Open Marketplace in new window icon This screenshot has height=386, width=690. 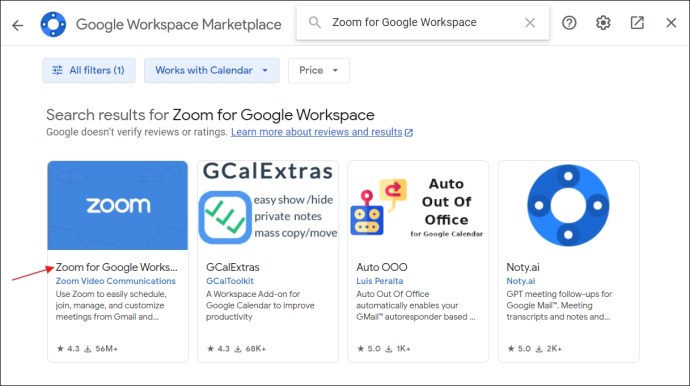[637, 22]
